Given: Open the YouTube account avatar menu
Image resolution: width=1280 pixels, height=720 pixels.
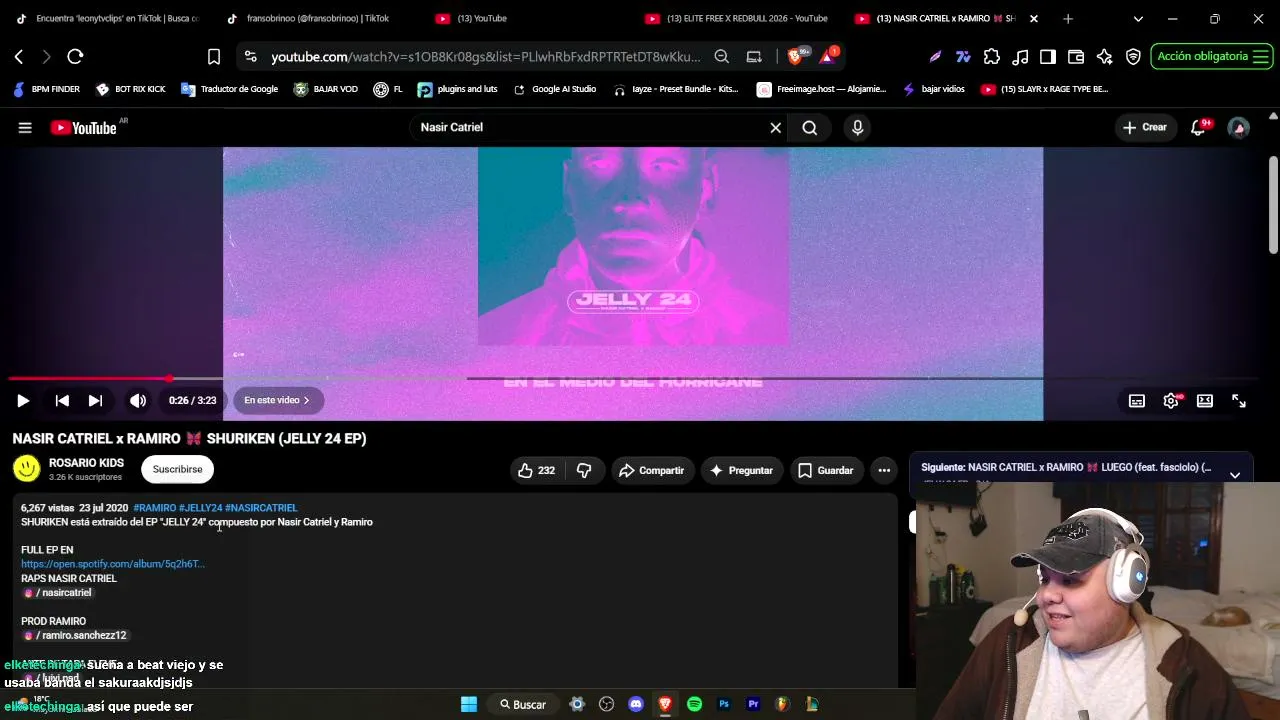Looking at the screenshot, I should 1239,128.
